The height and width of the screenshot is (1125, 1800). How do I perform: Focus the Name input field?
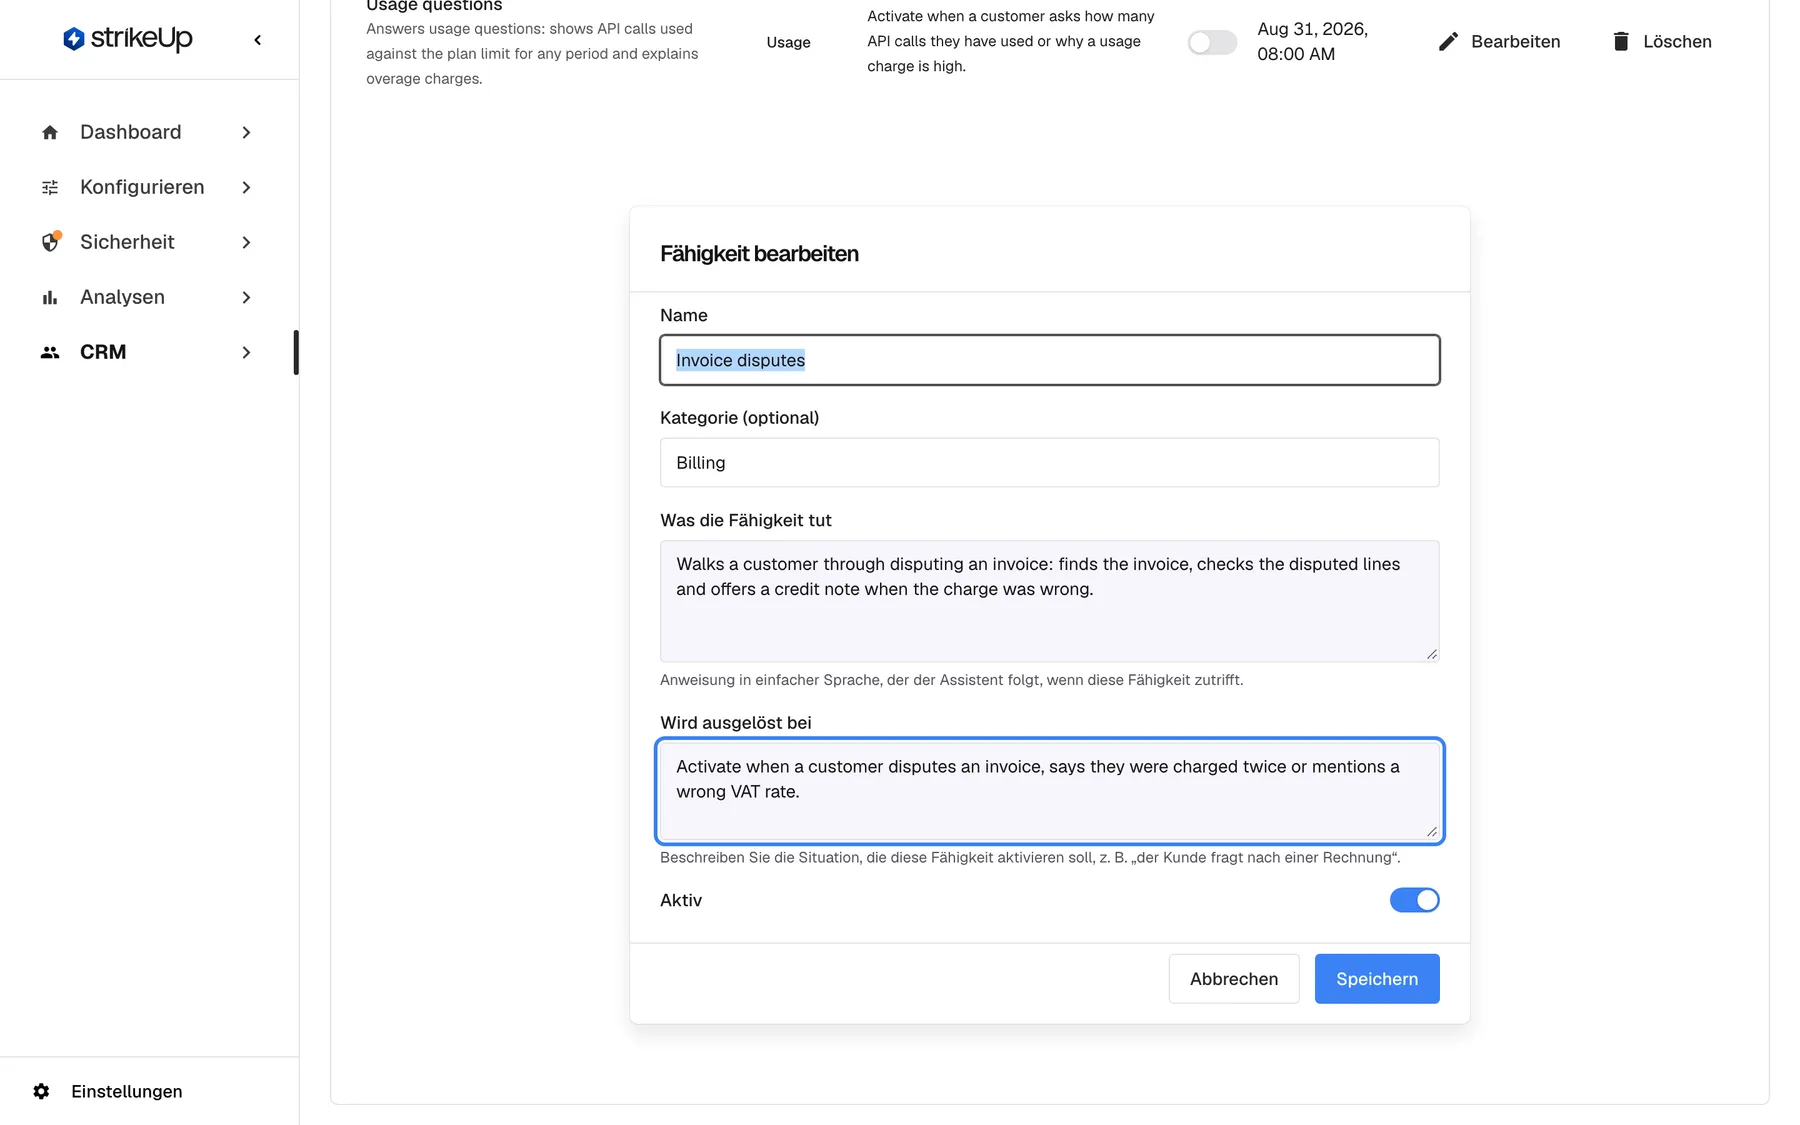[1049, 360]
